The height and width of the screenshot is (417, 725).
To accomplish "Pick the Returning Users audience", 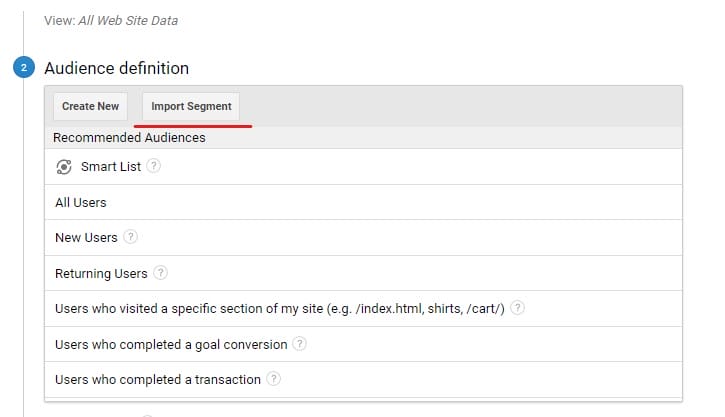I will pyautogui.click(x=363, y=273).
